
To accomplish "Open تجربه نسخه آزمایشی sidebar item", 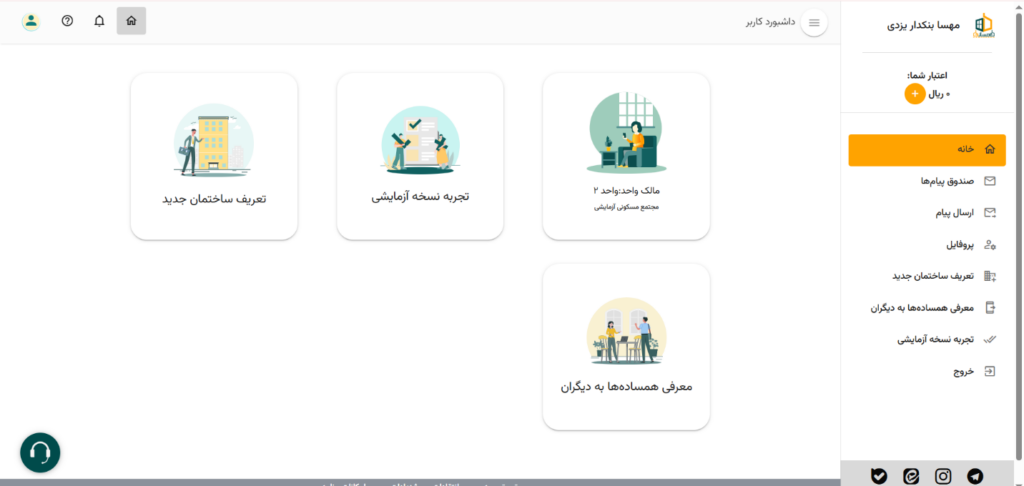I will coord(927,340).
